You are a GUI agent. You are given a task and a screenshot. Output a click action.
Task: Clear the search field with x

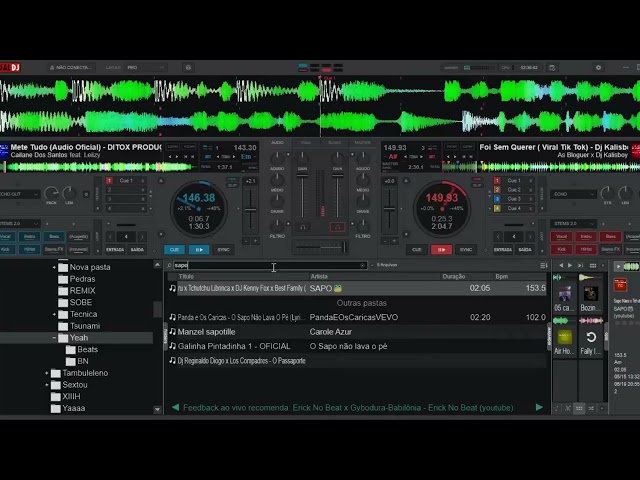[x=362, y=265]
